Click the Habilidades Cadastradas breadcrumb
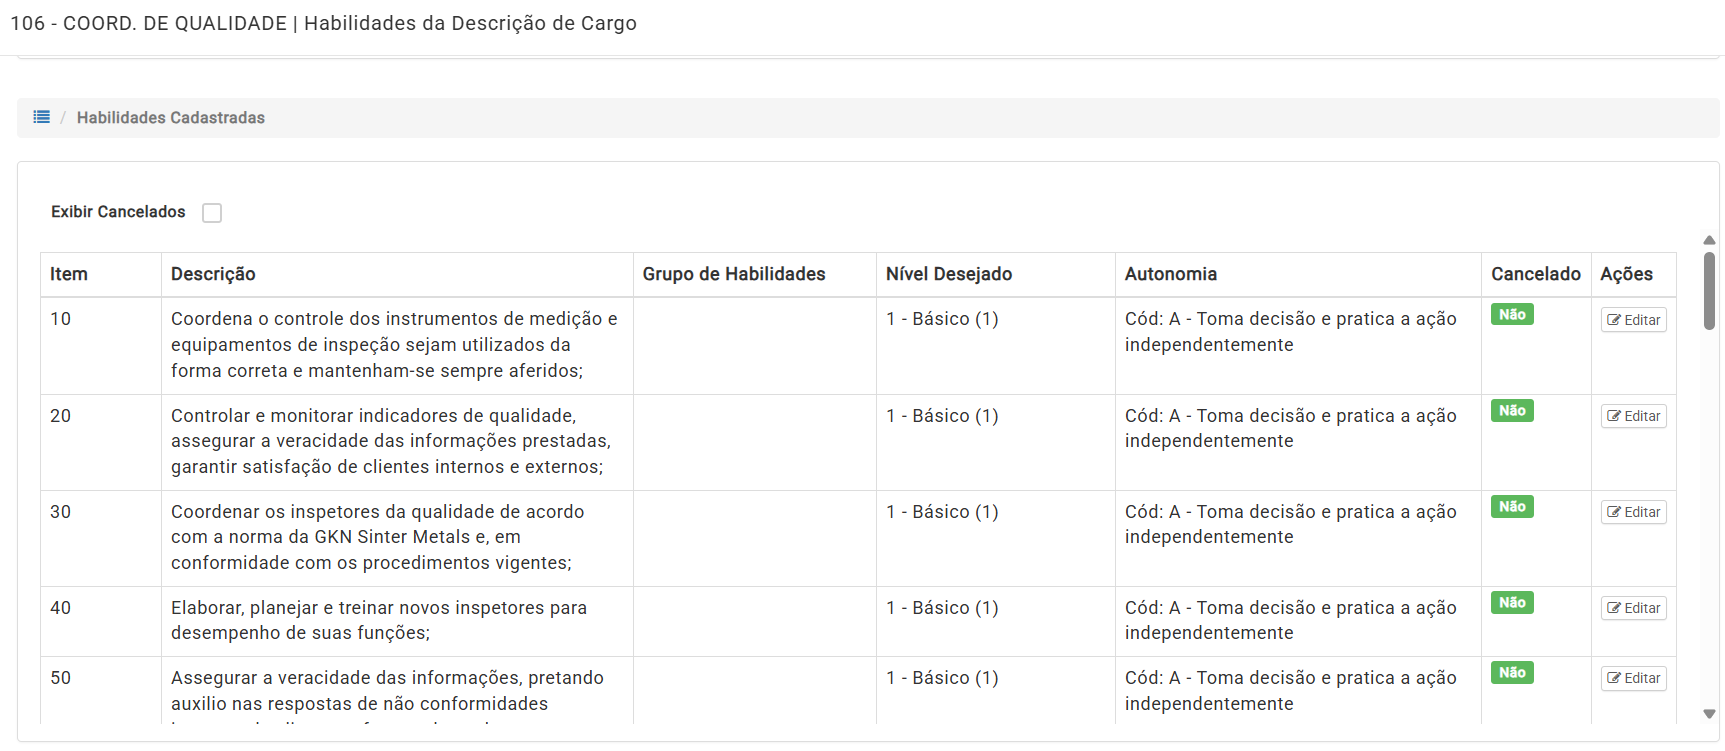 coord(171,118)
